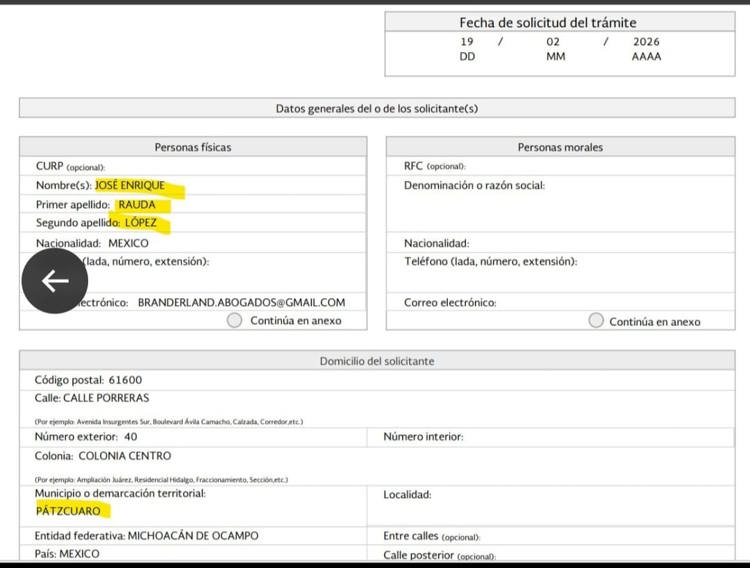Image resolution: width=750 pixels, height=568 pixels.
Task: Click the highlighted municipality PÁTZCUARO
Action: (x=68, y=511)
